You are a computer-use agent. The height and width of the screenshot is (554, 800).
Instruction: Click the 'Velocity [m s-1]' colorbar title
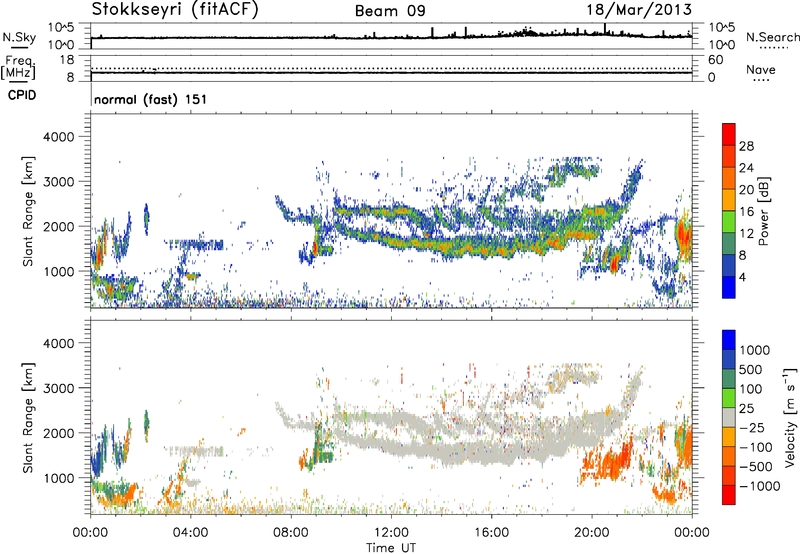tap(791, 417)
